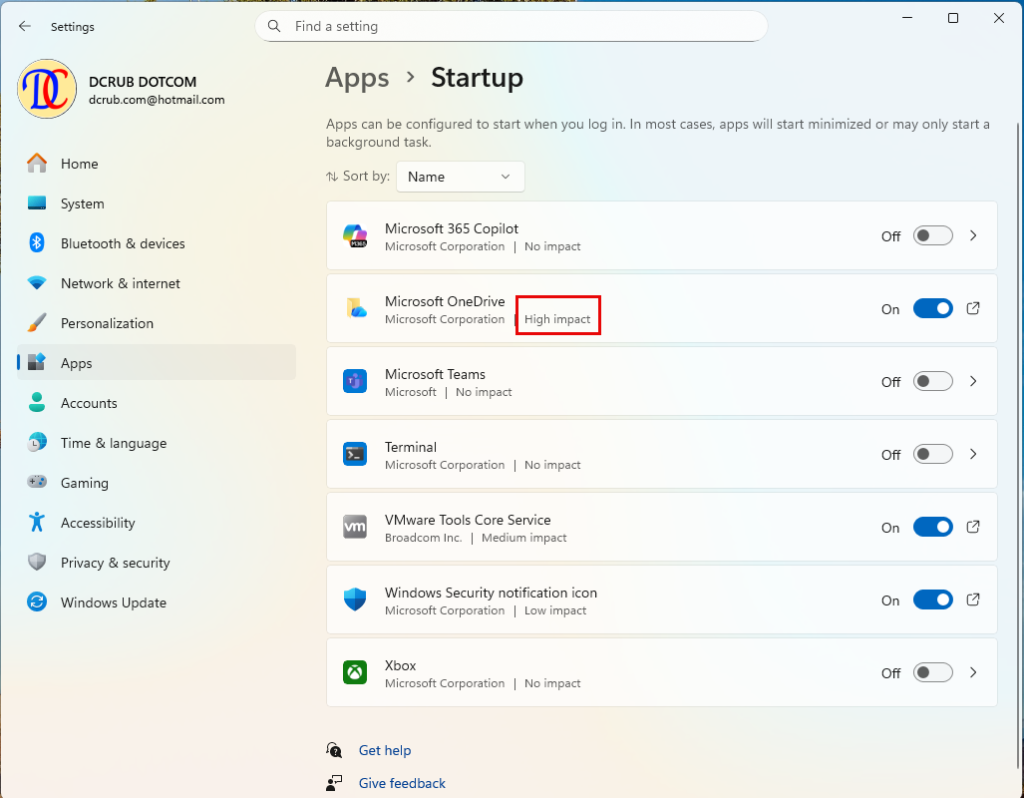
Task: Disable Windows Security notification icon toggle
Action: pyautogui.click(x=933, y=599)
